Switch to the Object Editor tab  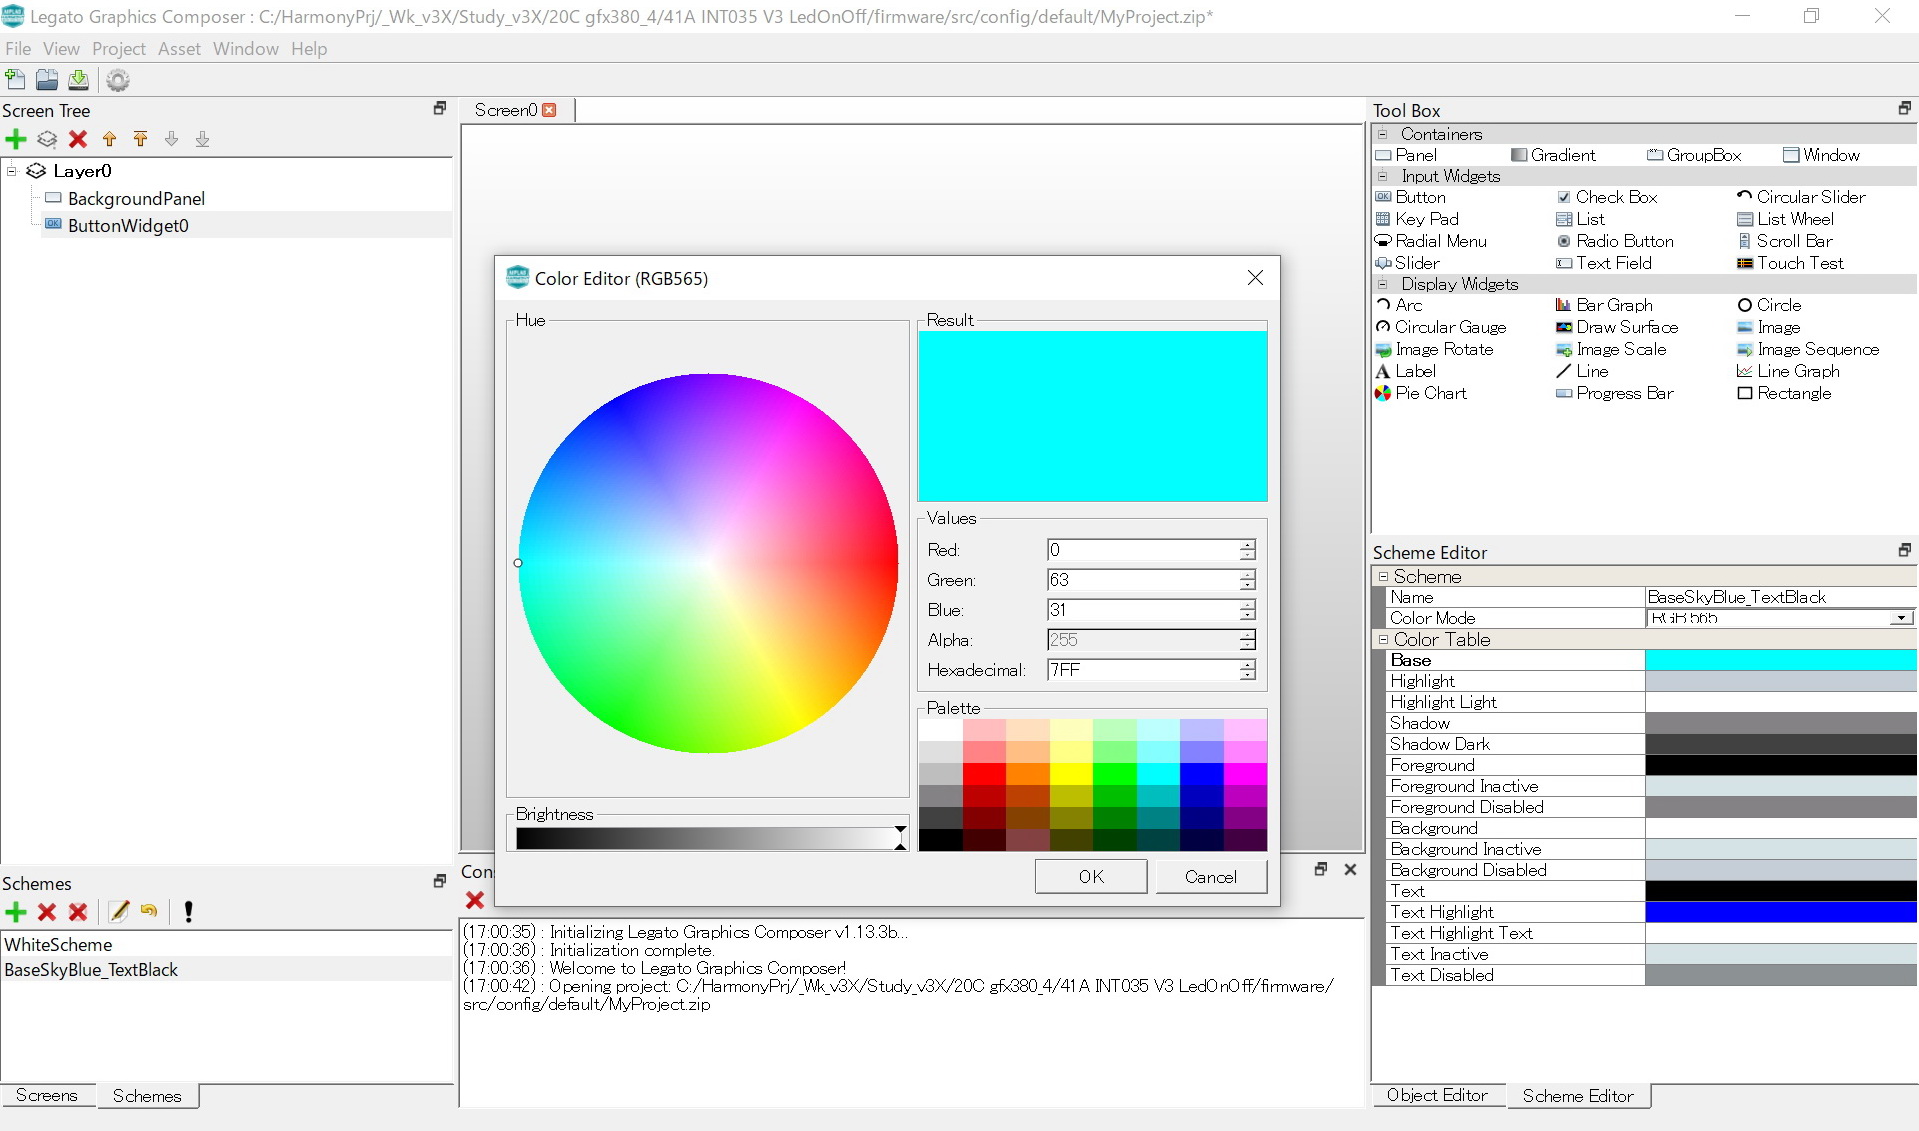pos(1436,1096)
